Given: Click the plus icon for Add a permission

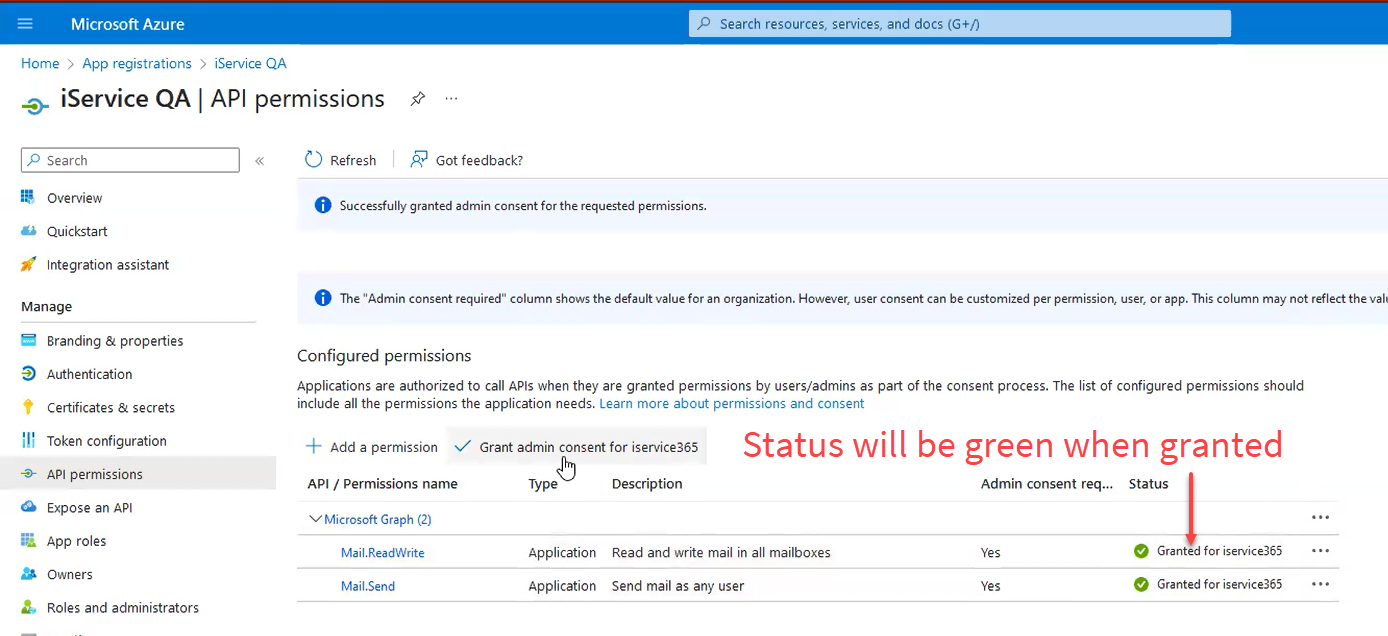Looking at the screenshot, I should 314,447.
